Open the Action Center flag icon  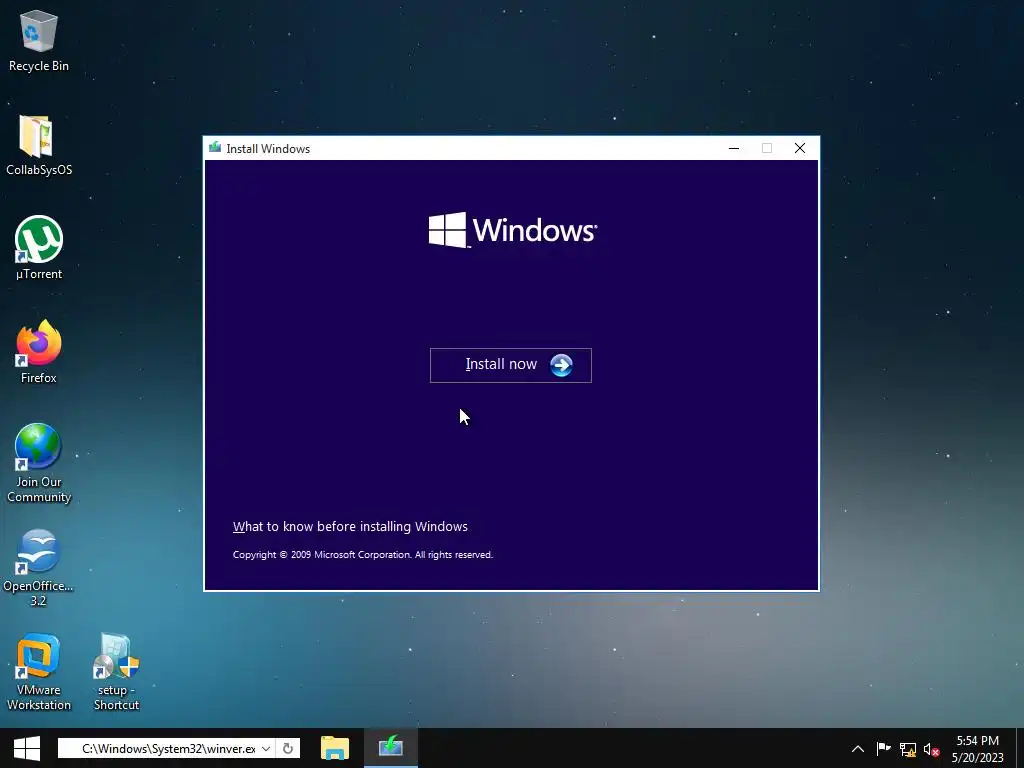click(884, 749)
